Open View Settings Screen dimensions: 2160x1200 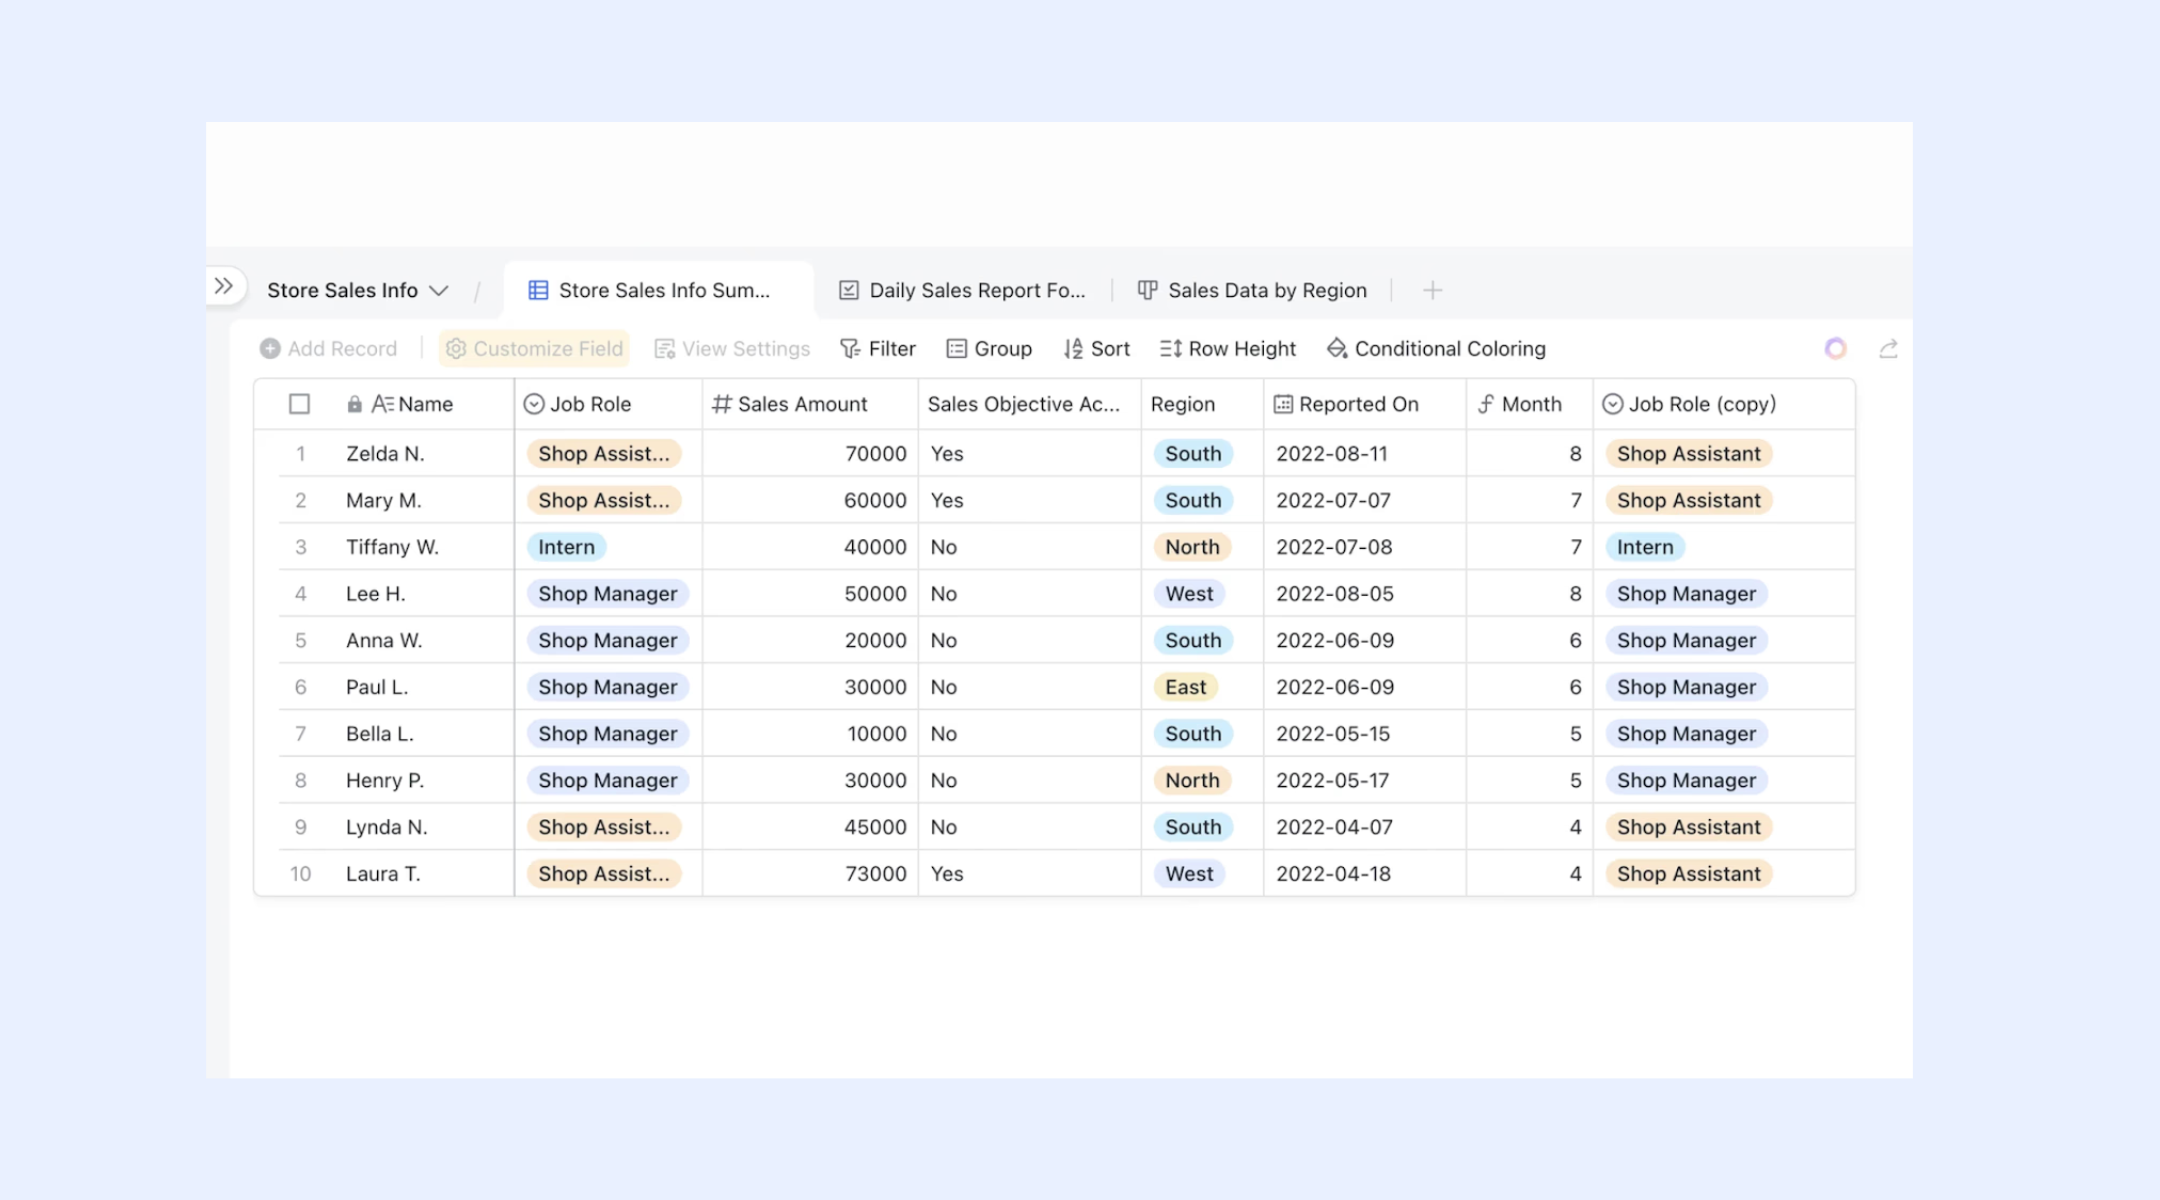pos(732,348)
